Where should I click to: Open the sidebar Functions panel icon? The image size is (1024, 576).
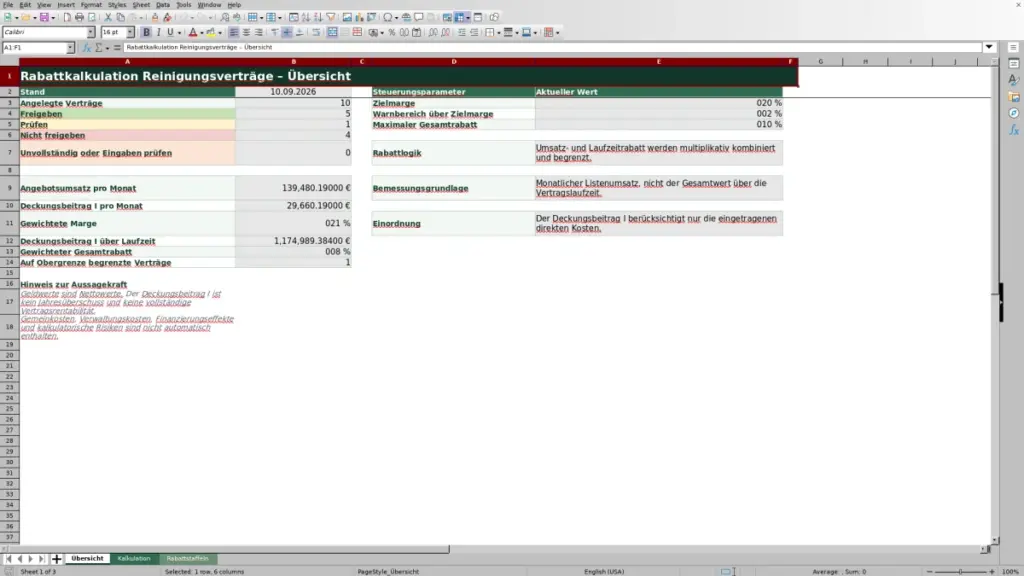pos(1014,130)
